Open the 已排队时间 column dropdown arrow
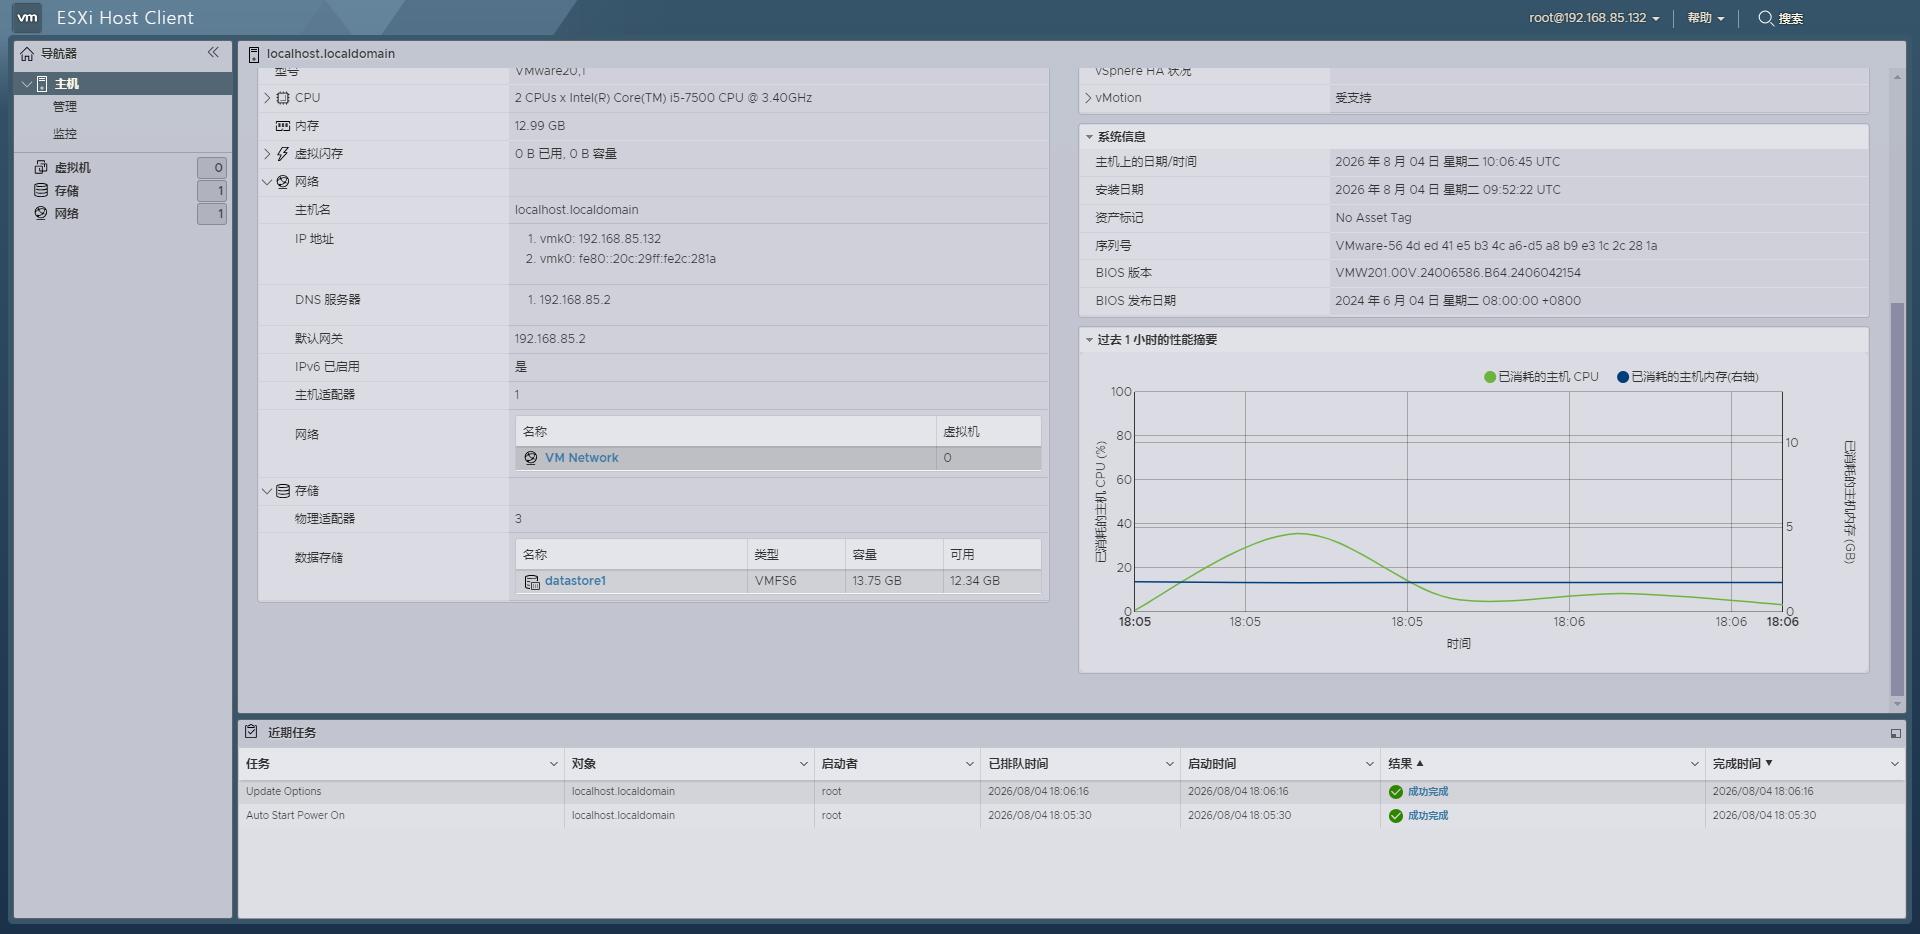 point(1170,764)
